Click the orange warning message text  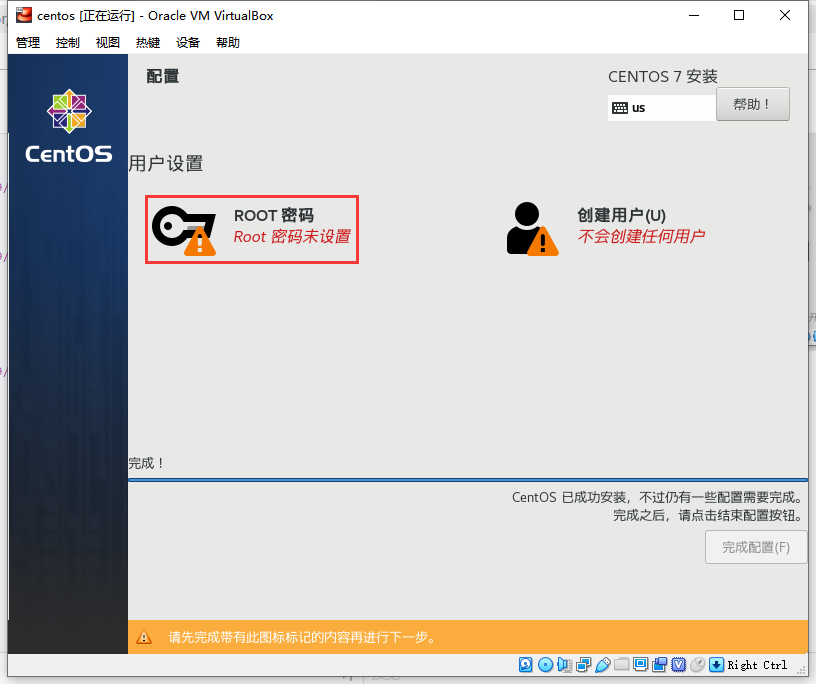point(302,637)
